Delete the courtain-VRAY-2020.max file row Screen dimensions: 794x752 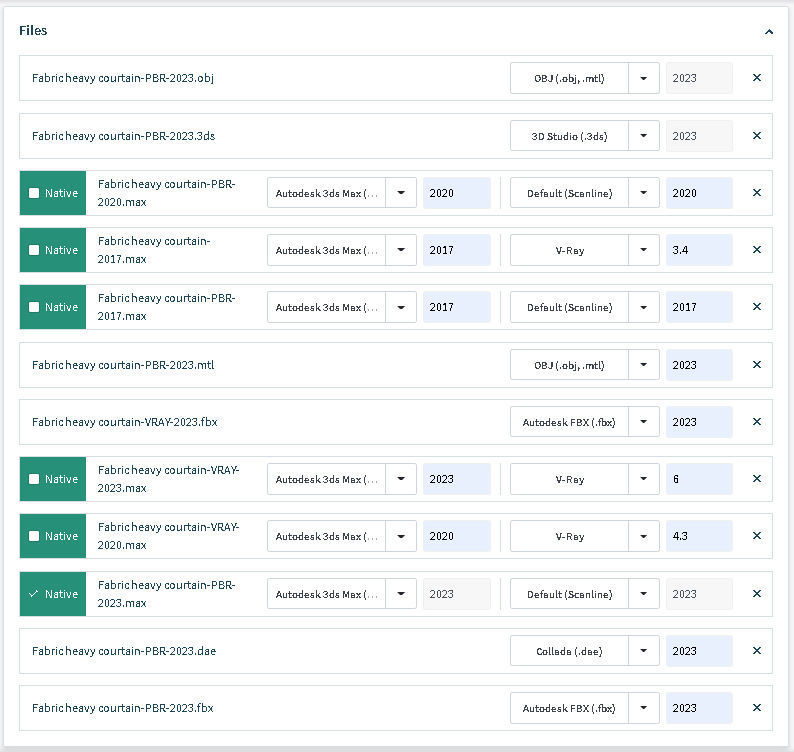(756, 536)
